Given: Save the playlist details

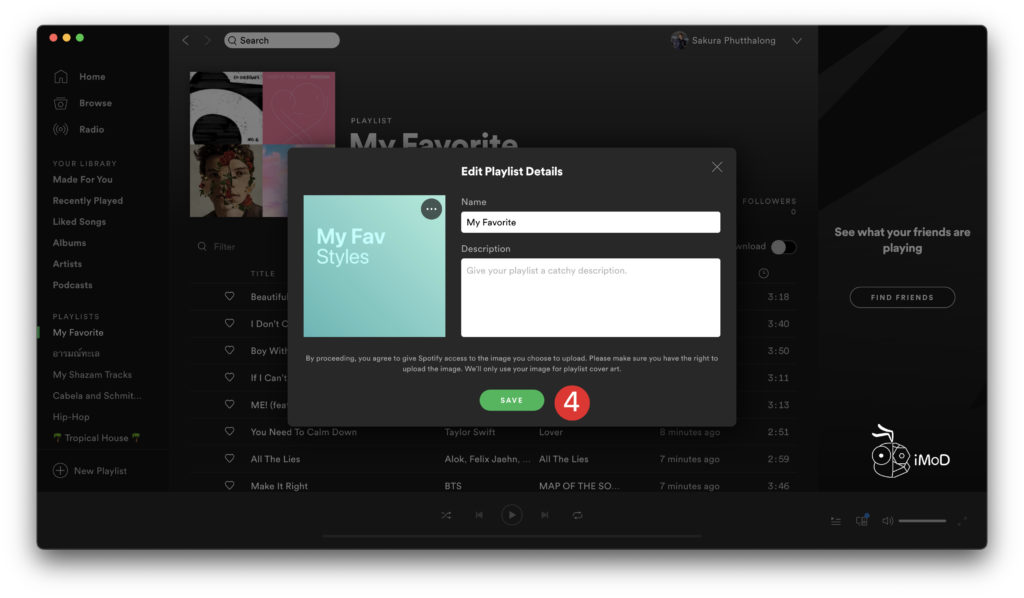Looking at the screenshot, I should pos(511,400).
